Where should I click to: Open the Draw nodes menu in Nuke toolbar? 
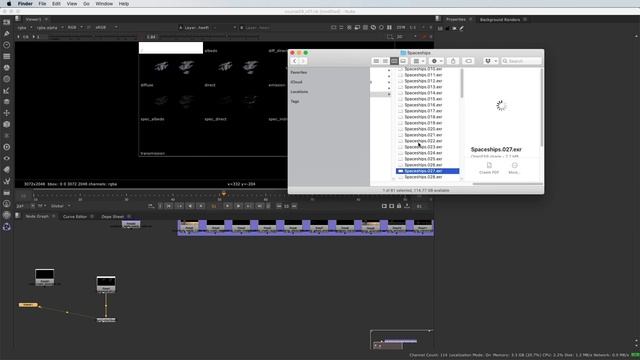(7, 33)
